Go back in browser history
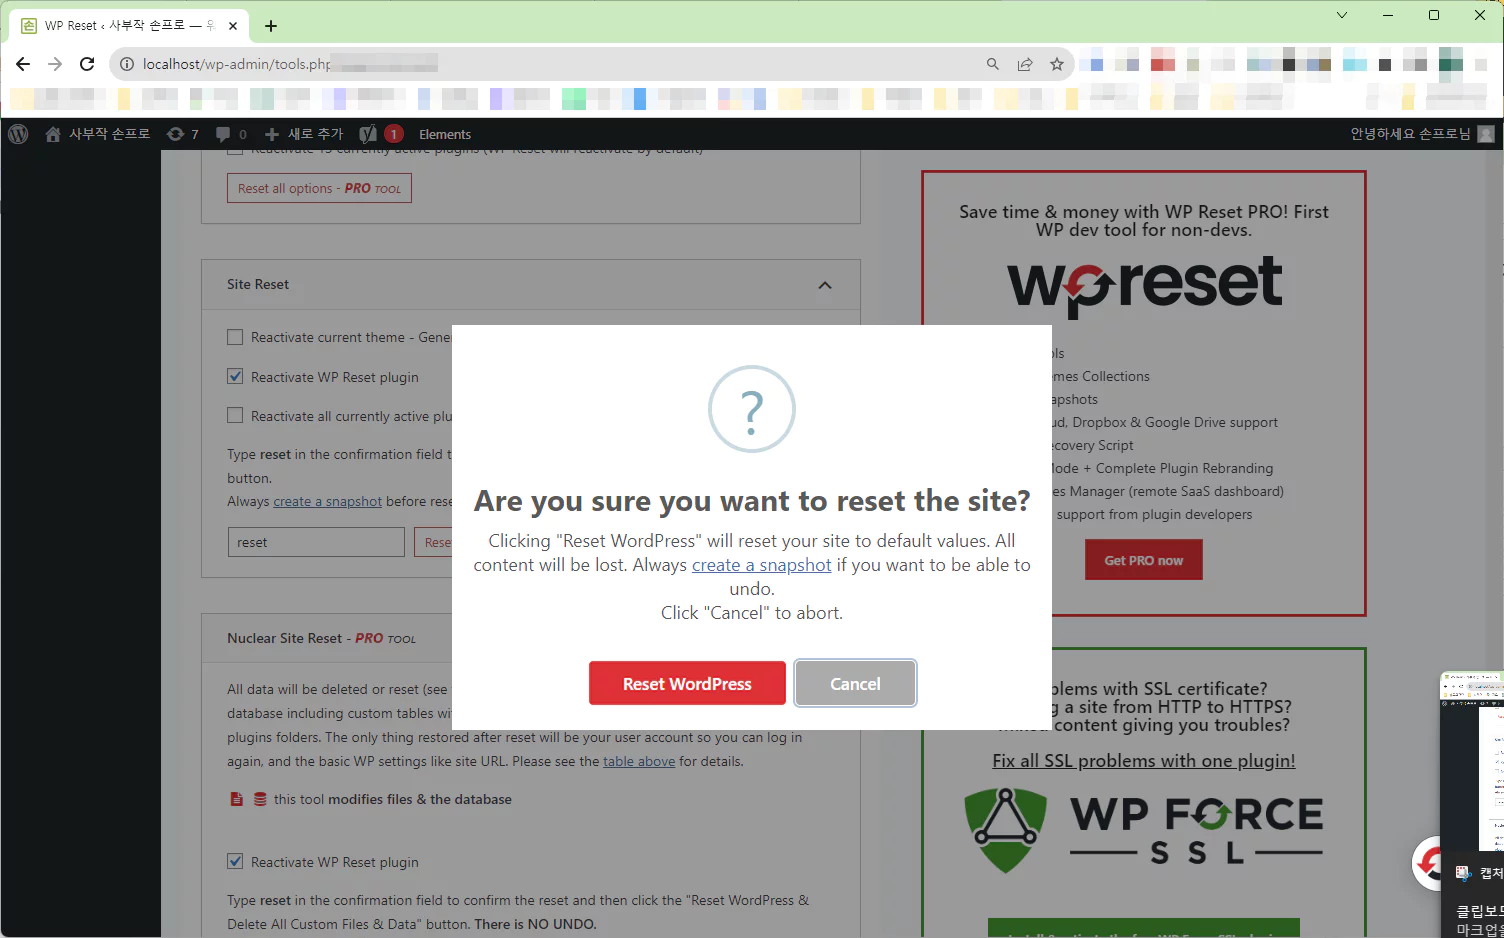The image size is (1504, 938). coord(23,64)
